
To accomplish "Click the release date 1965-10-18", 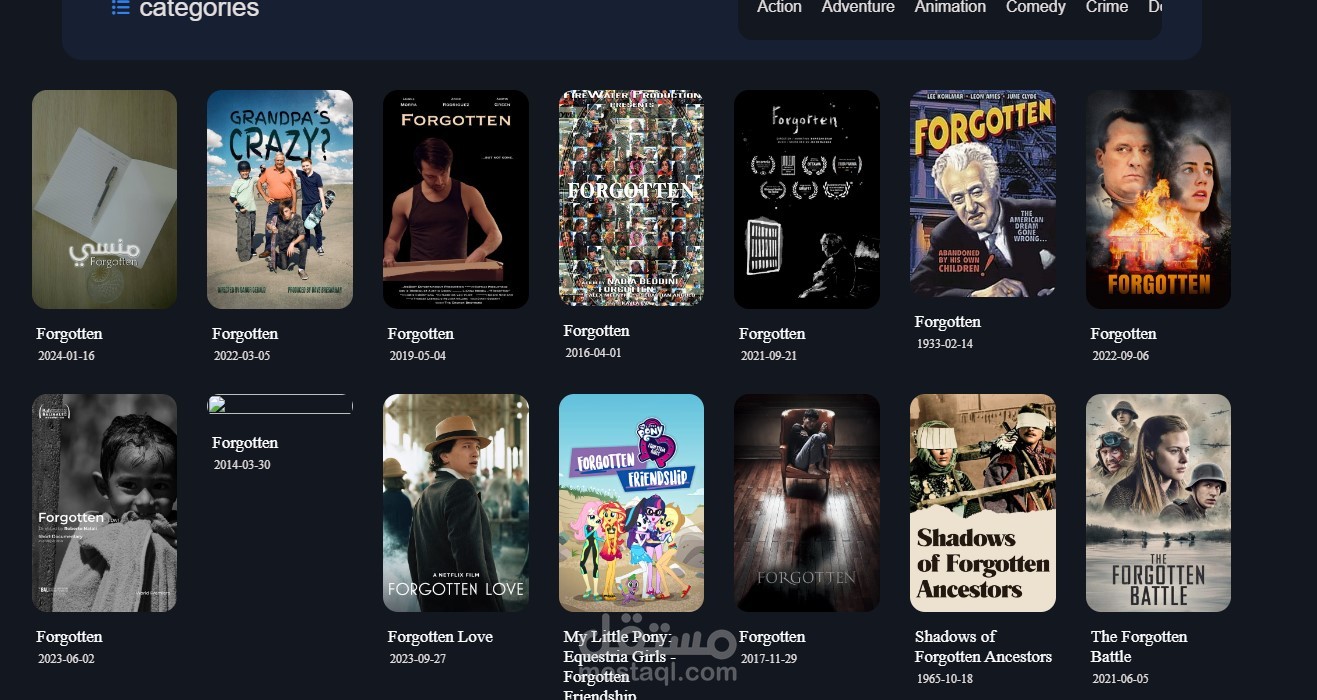I will click(x=945, y=679).
